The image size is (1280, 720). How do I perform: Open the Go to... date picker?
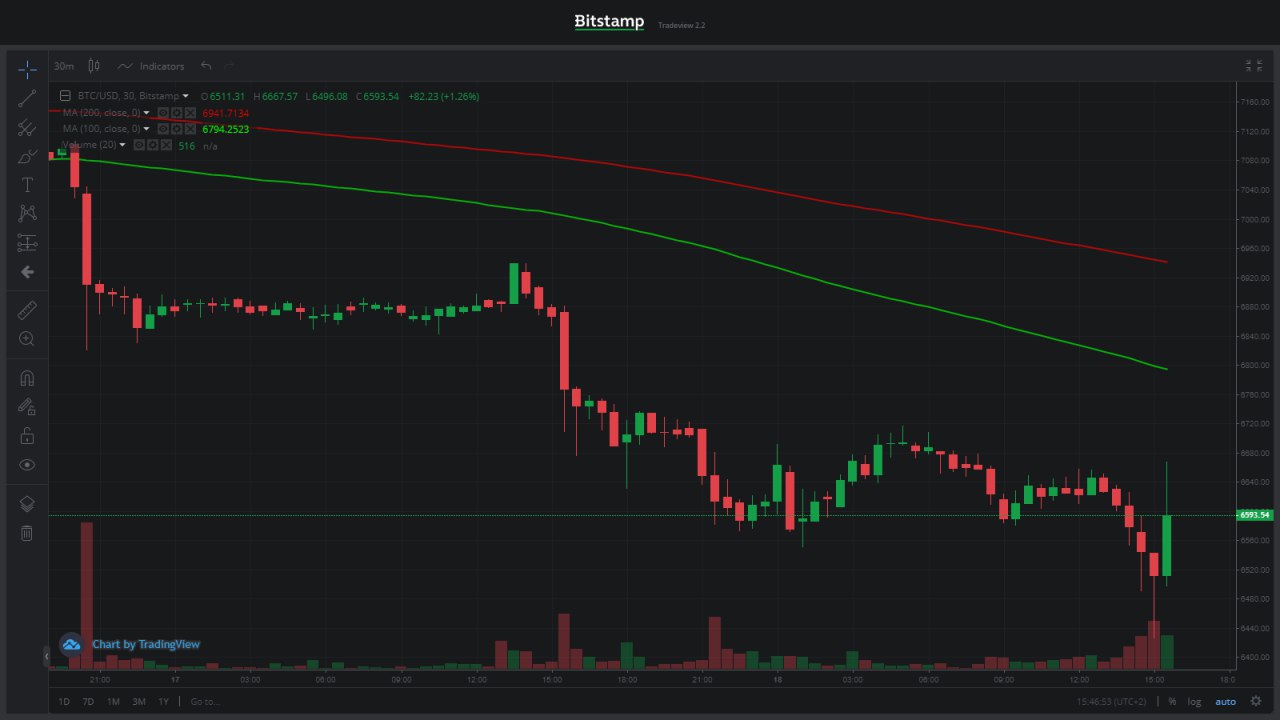[205, 702]
